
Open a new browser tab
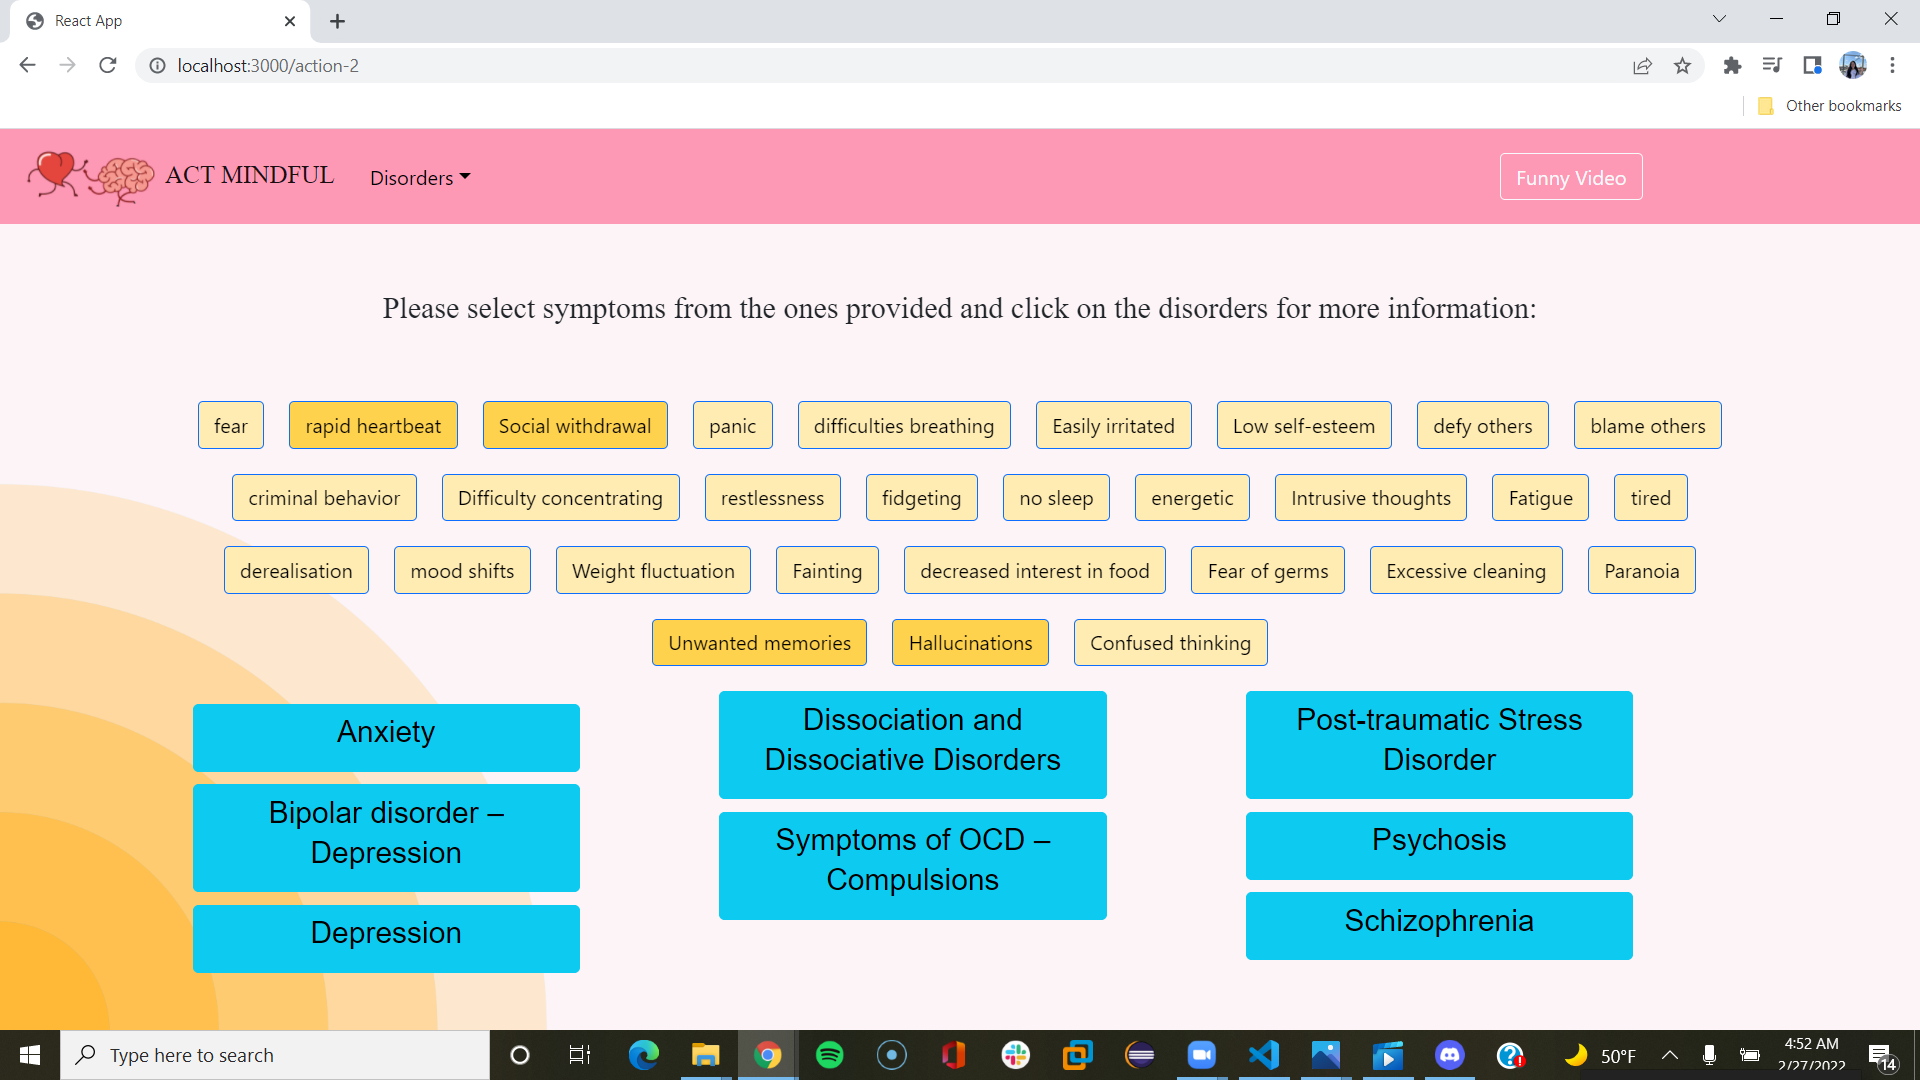[337, 21]
